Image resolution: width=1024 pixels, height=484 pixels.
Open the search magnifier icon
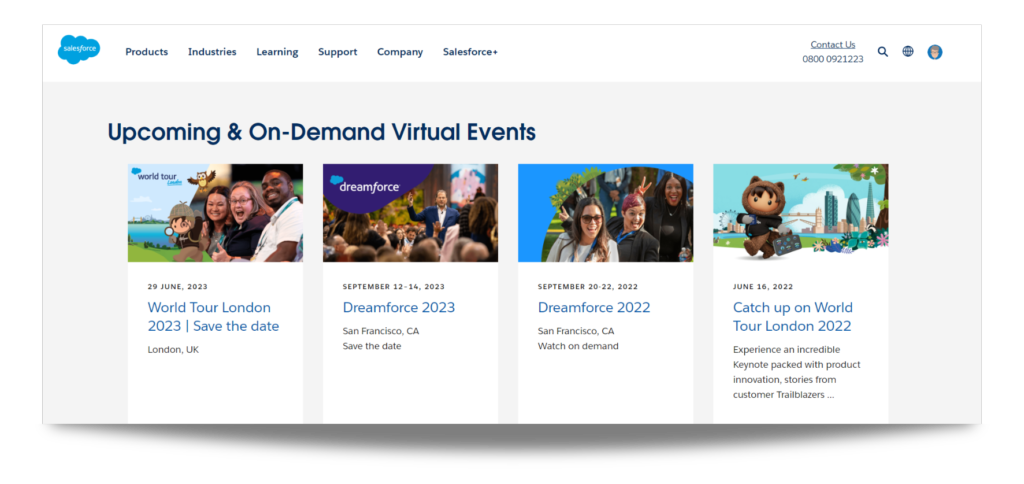click(x=882, y=52)
